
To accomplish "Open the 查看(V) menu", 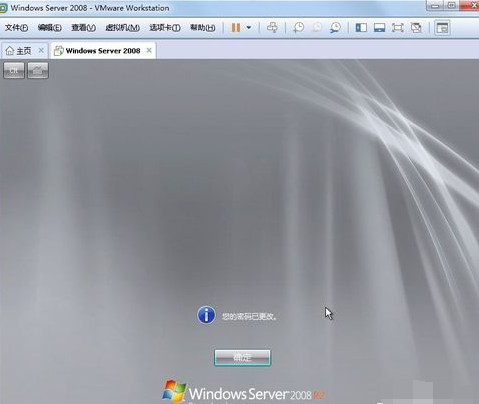I will click(x=83, y=27).
